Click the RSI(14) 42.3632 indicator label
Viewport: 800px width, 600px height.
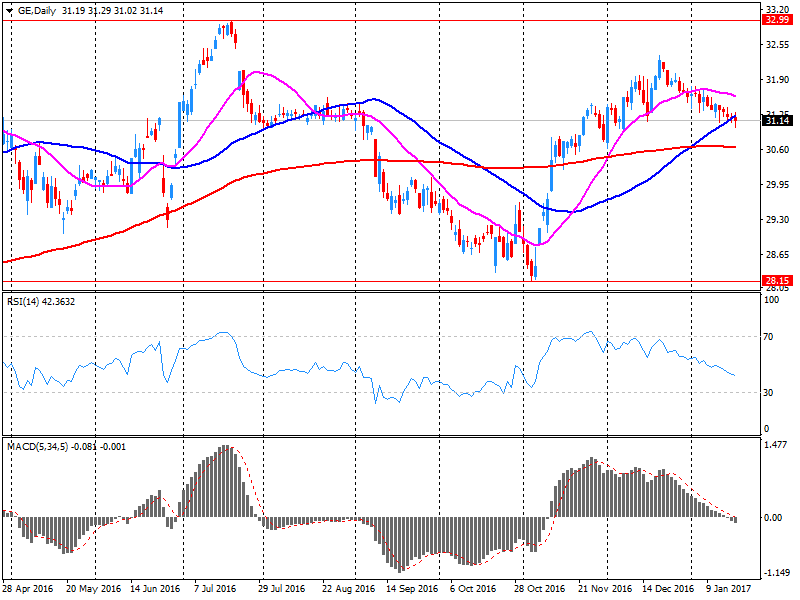41,302
